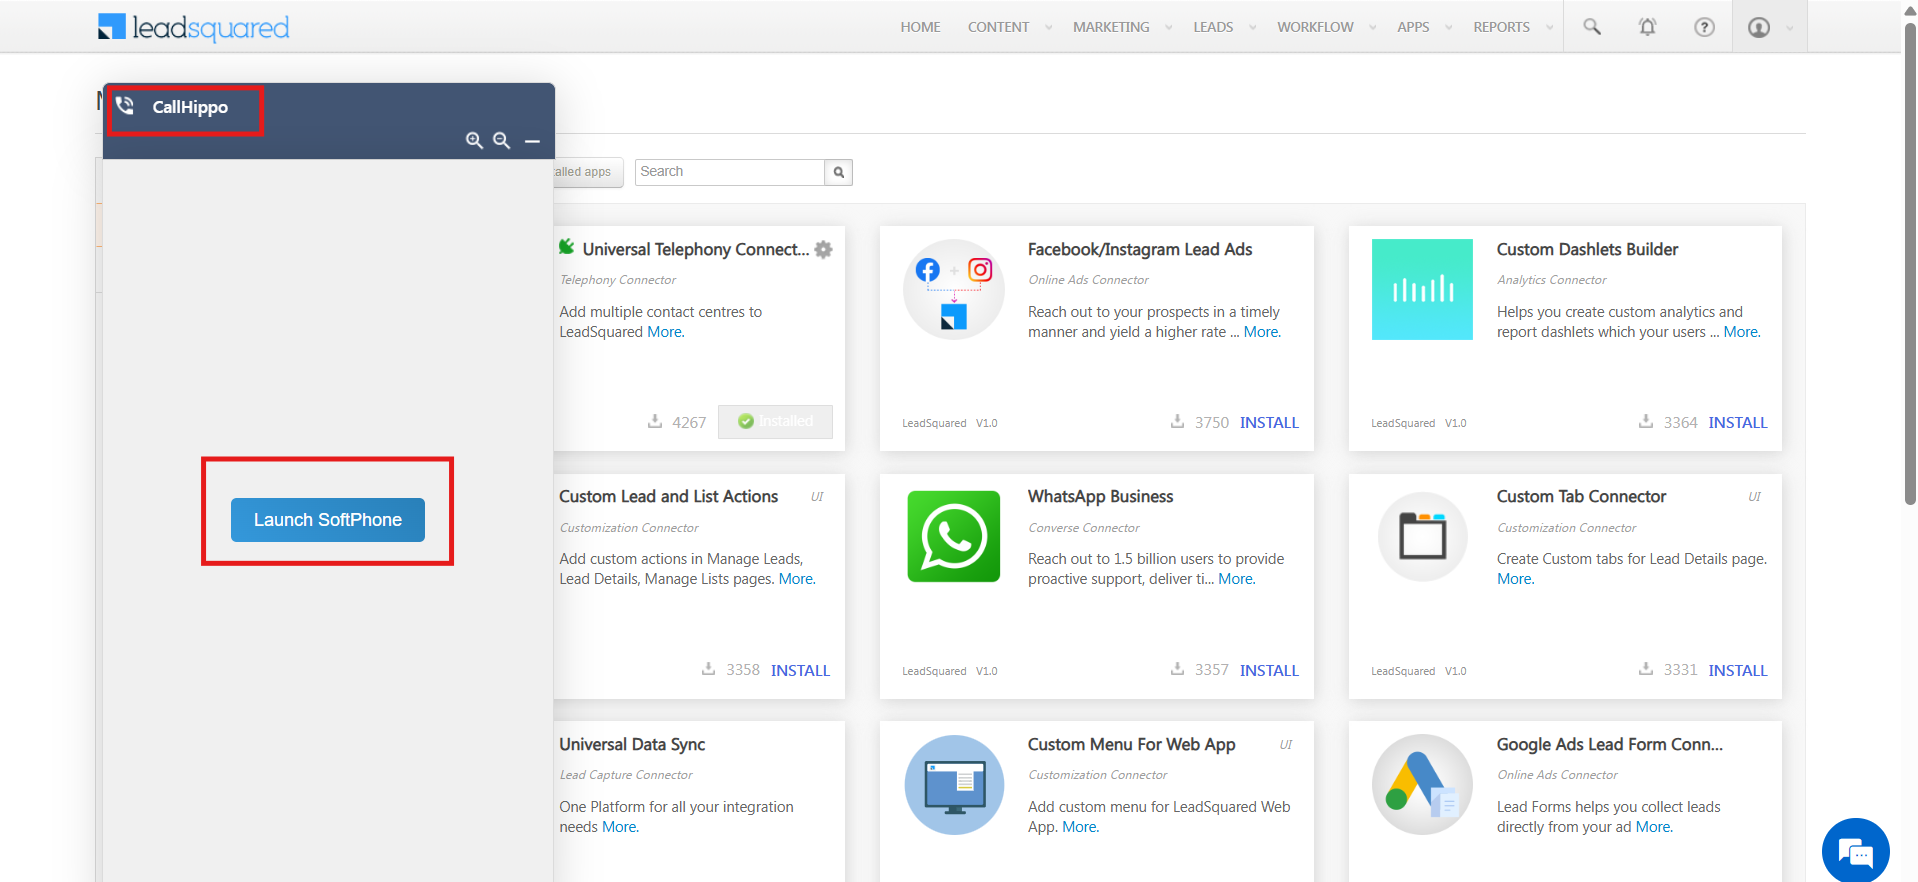Open the notifications bell icon
This screenshot has width=1918, height=882.
1647,27
